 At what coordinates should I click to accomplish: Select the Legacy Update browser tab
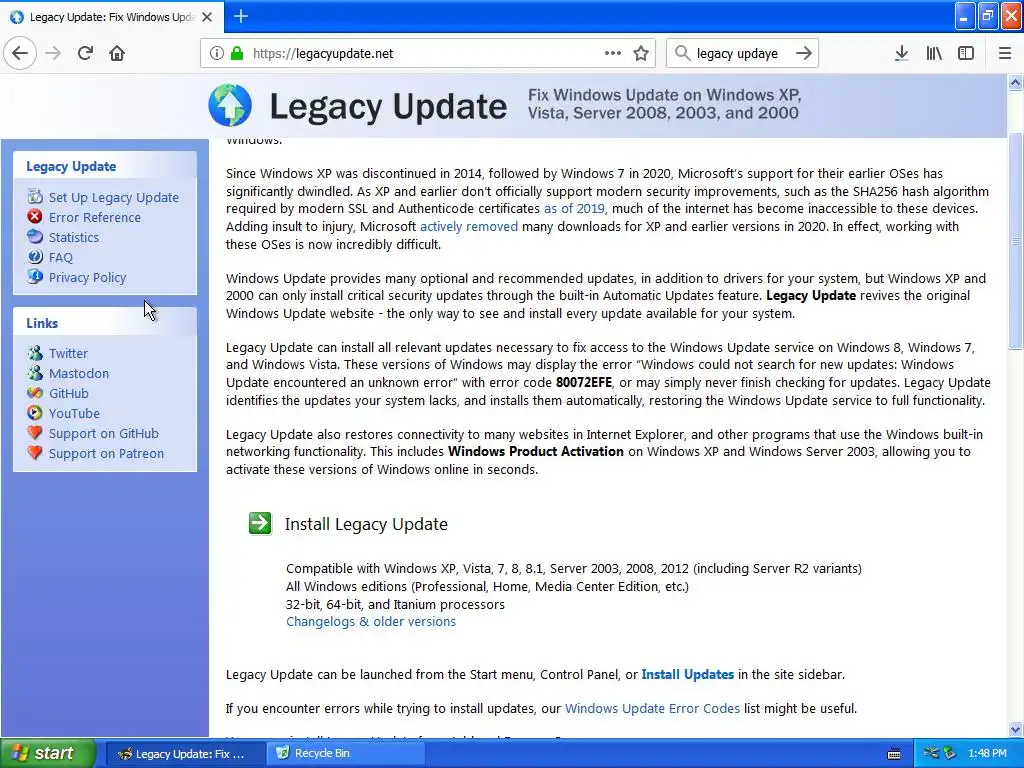112,17
